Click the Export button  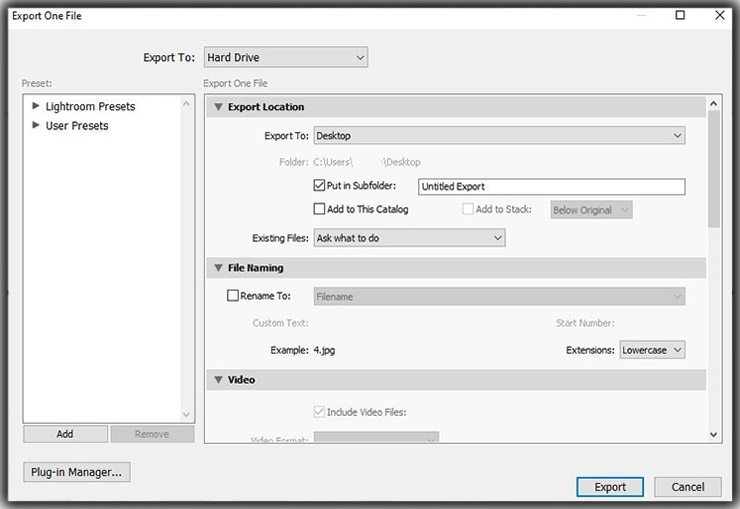(x=610, y=487)
